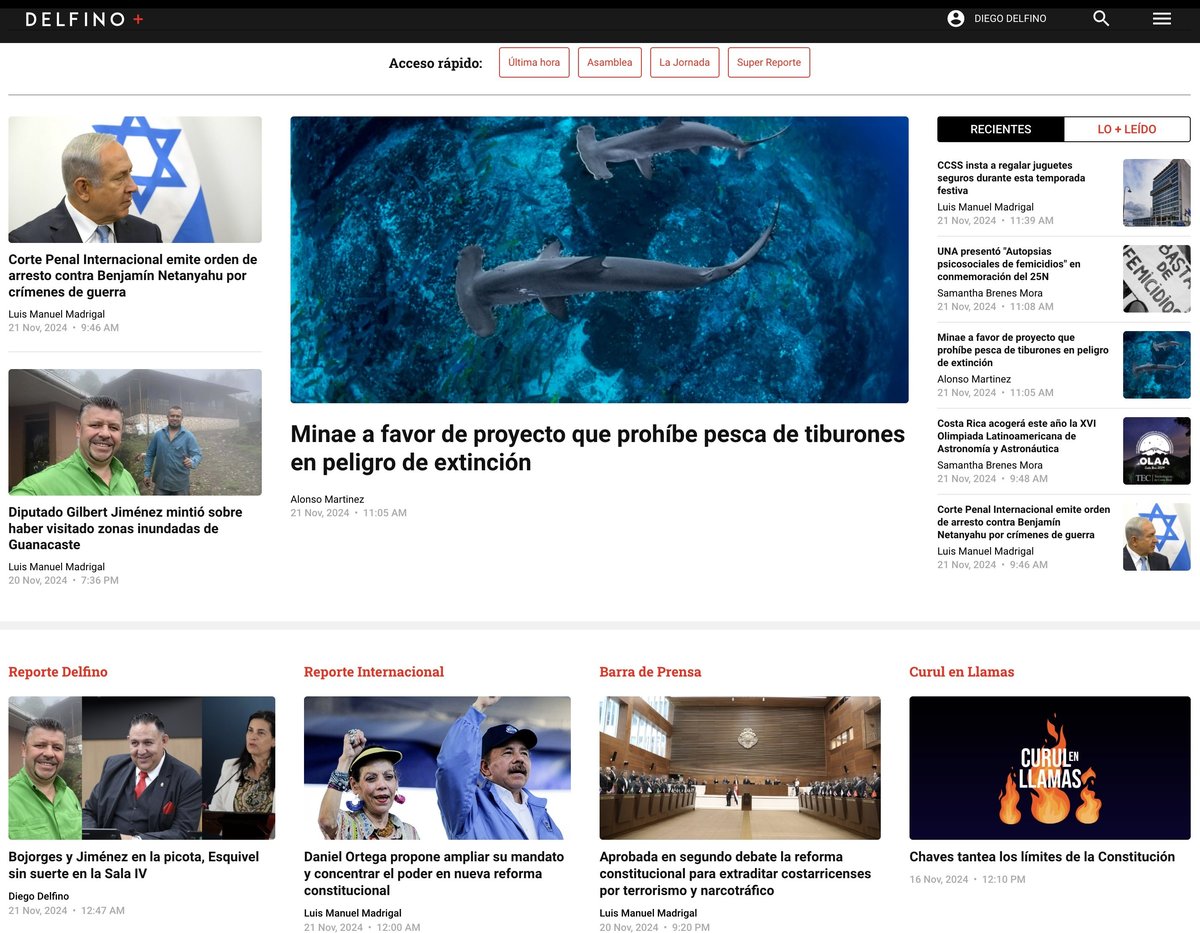Open Olimpiada Latinoamericana de Astronomía article
This screenshot has width=1200, height=933.
[1016, 436]
